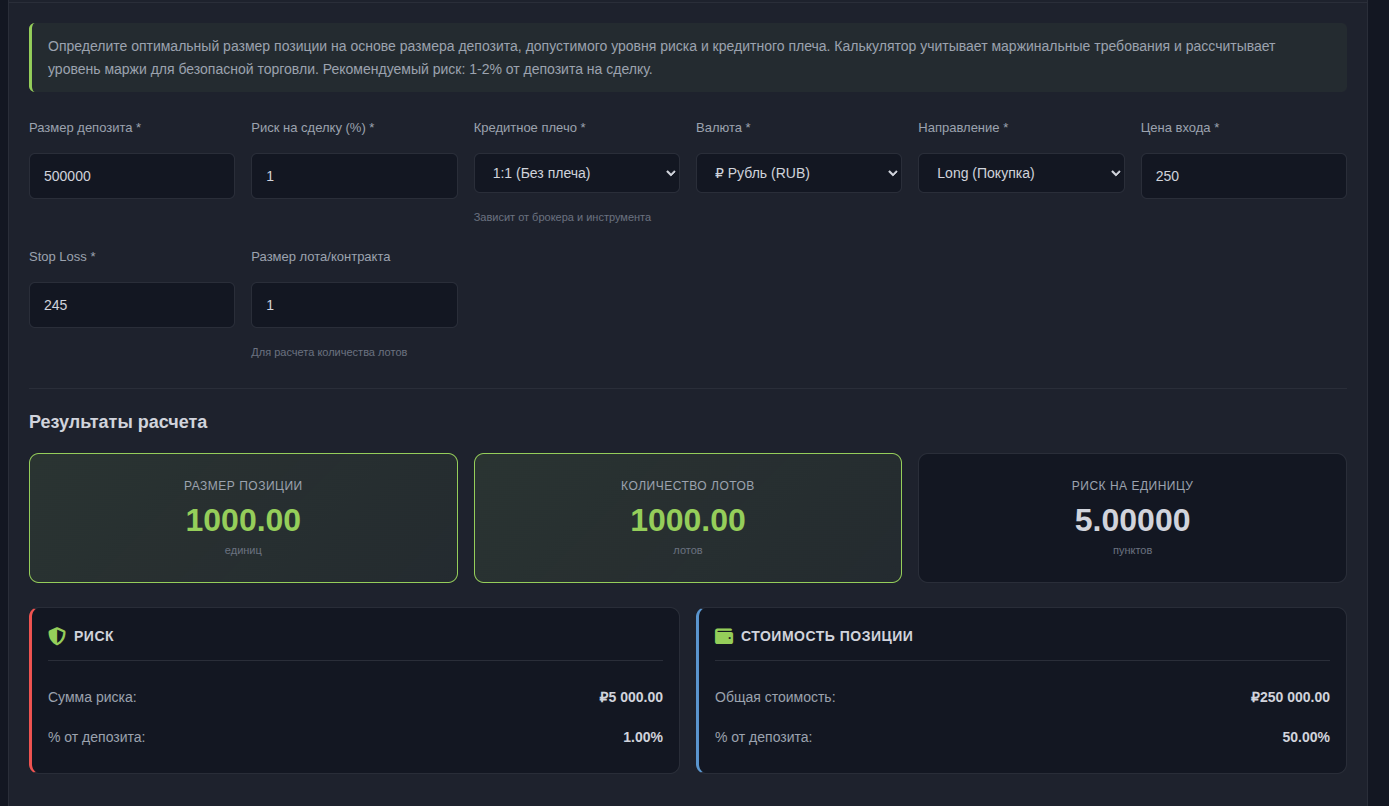
Task: Click the Риск на единицу result card
Action: pos(1132,518)
